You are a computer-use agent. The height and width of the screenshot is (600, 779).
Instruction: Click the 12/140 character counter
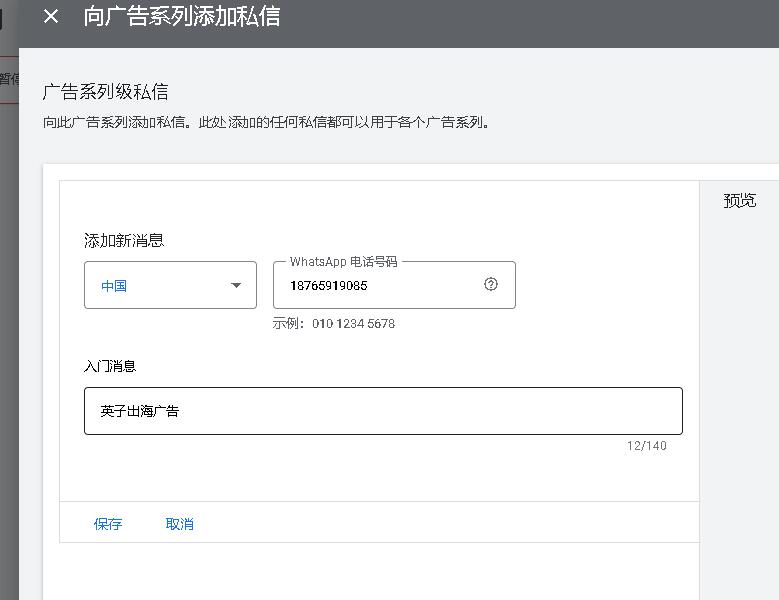click(x=646, y=446)
